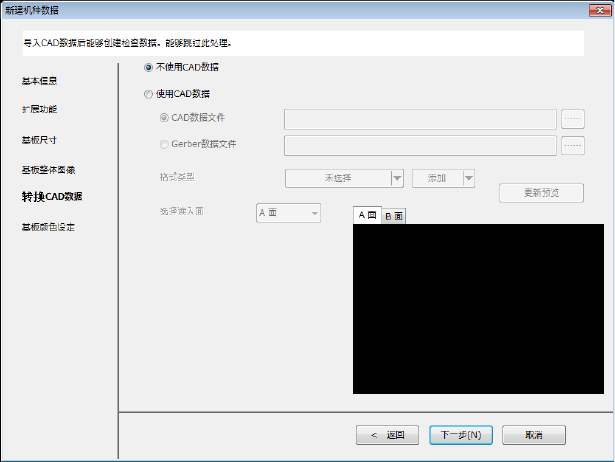Click the 添加 button
The image size is (615, 462).
[437, 178]
